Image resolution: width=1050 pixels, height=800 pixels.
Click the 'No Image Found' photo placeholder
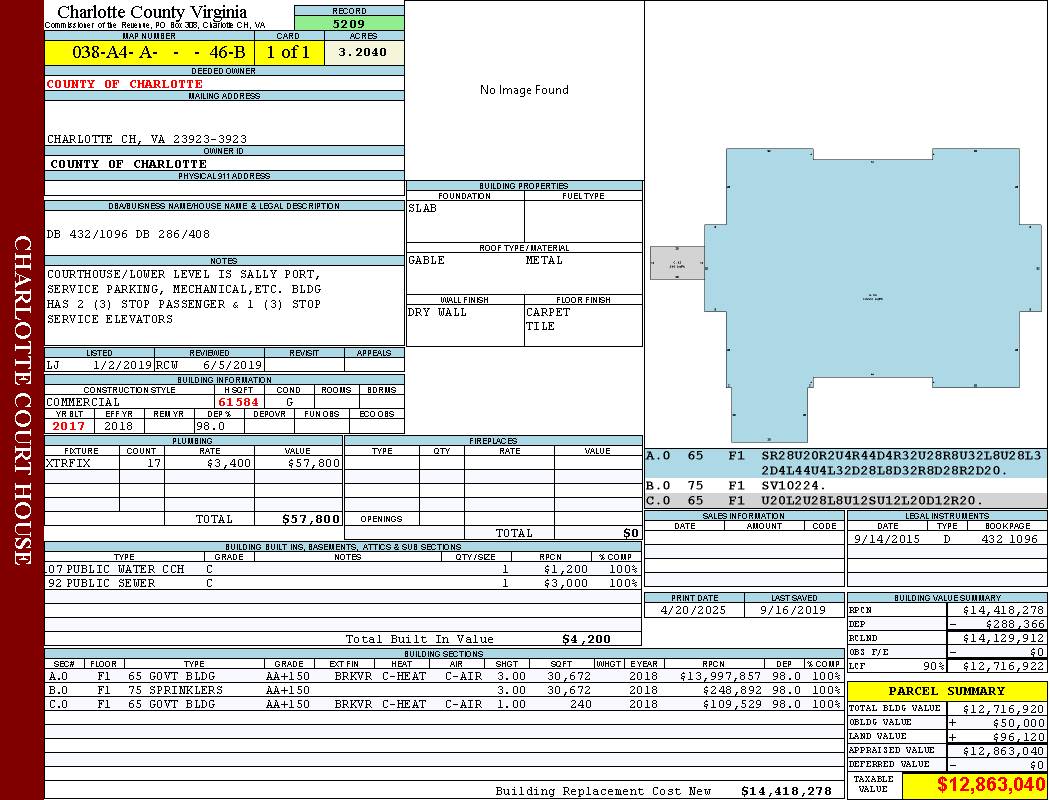pyautogui.click(x=524, y=90)
